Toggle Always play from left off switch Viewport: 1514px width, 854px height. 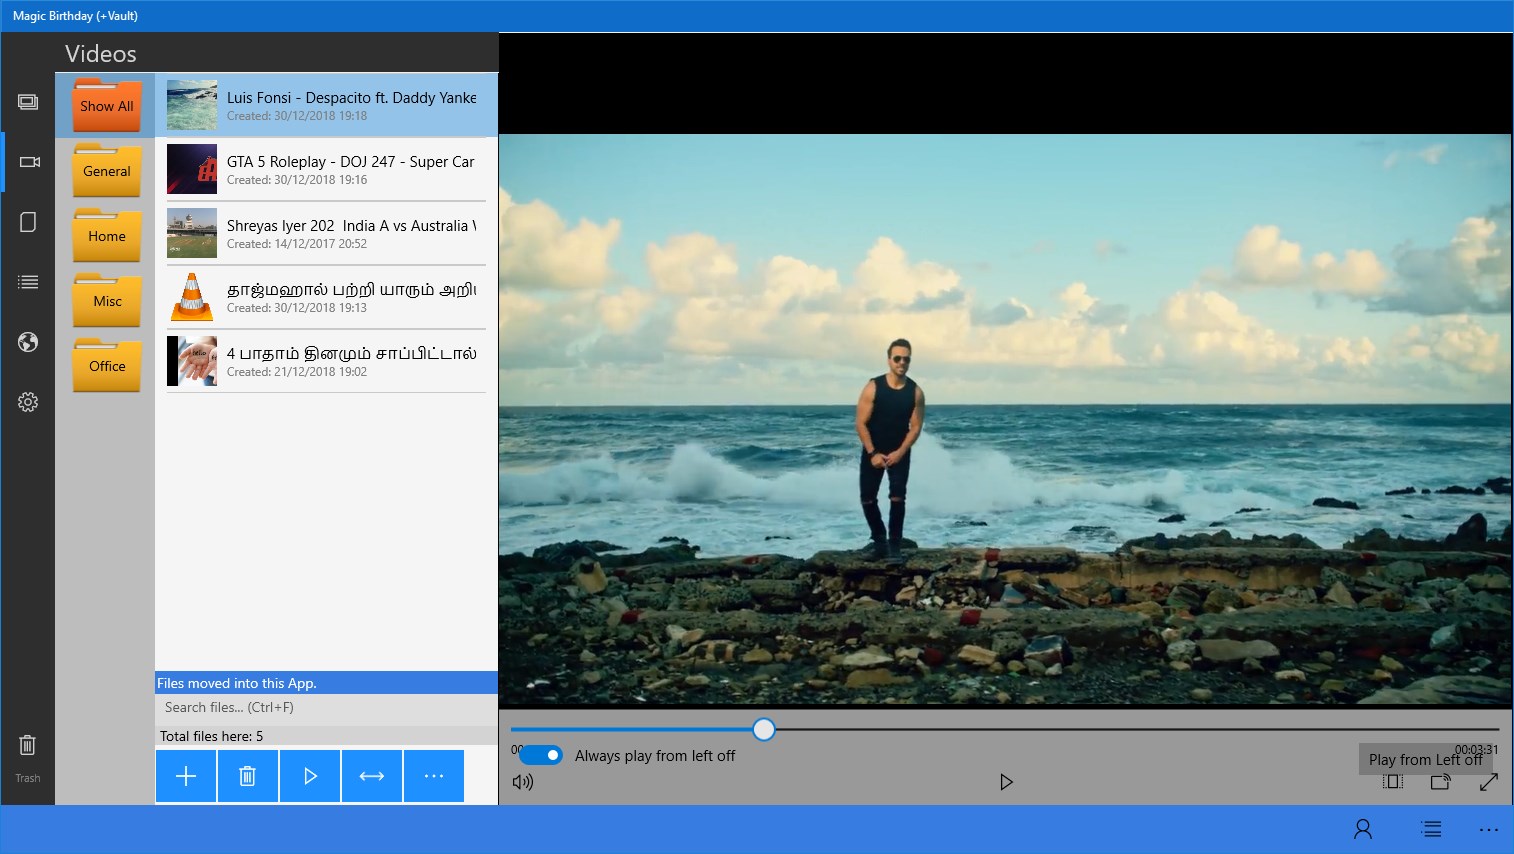coord(541,755)
